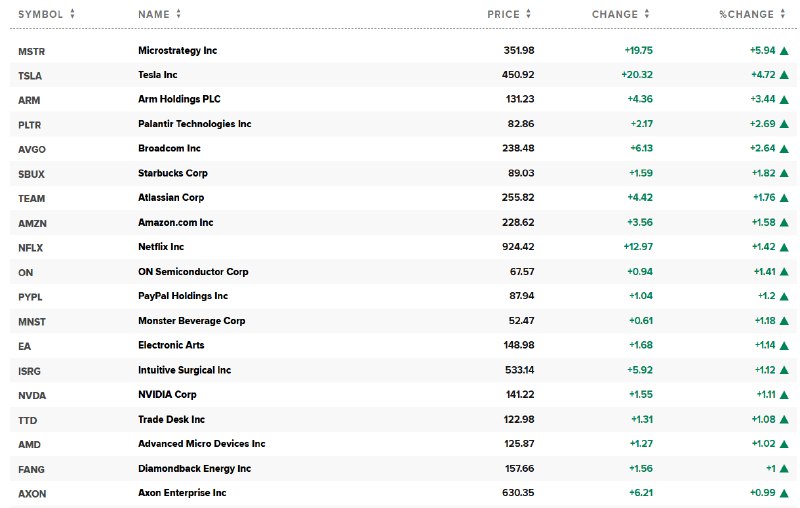Image resolution: width=800 pixels, height=508 pixels.
Task: Click the +6.21 change value
Action: tap(641, 493)
